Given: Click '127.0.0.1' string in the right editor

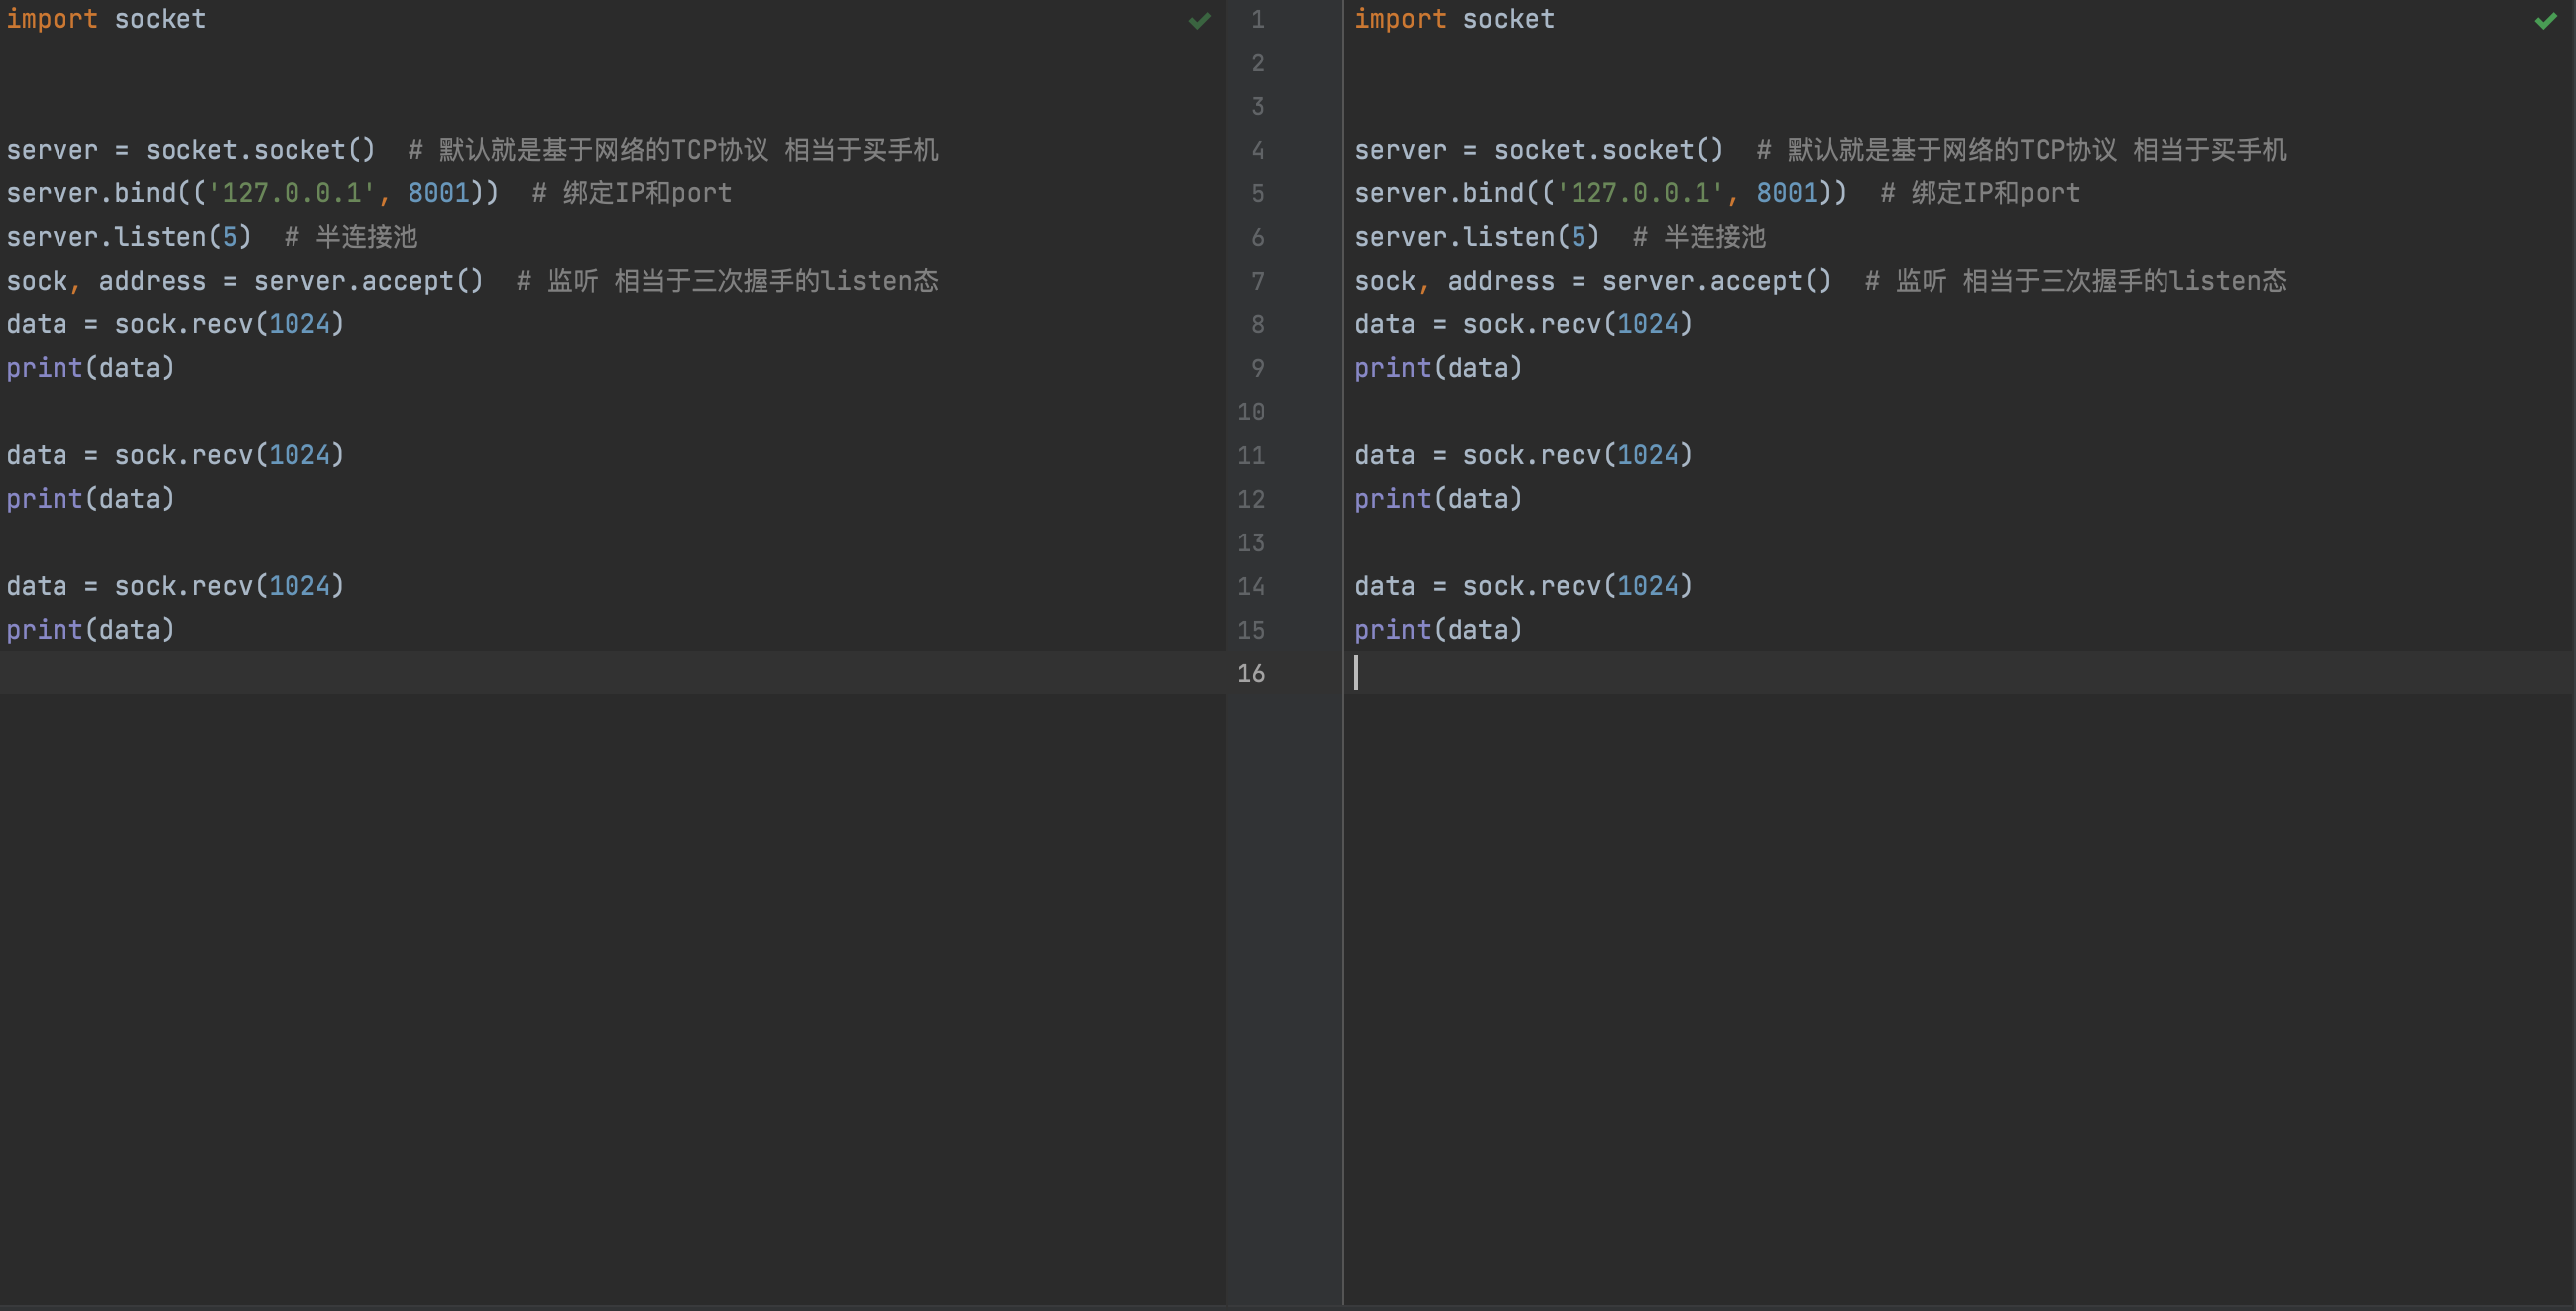Looking at the screenshot, I should click(1639, 193).
